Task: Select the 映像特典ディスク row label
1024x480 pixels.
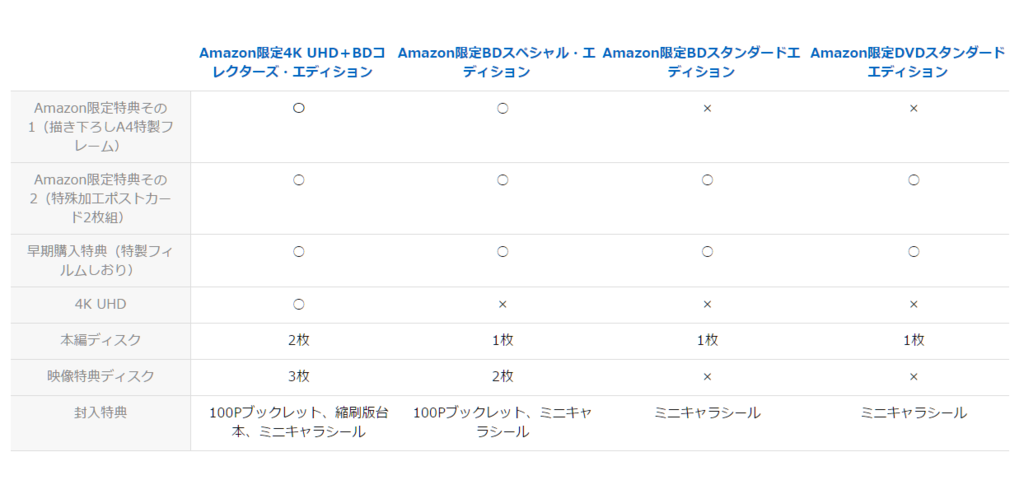Action: (100, 376)
